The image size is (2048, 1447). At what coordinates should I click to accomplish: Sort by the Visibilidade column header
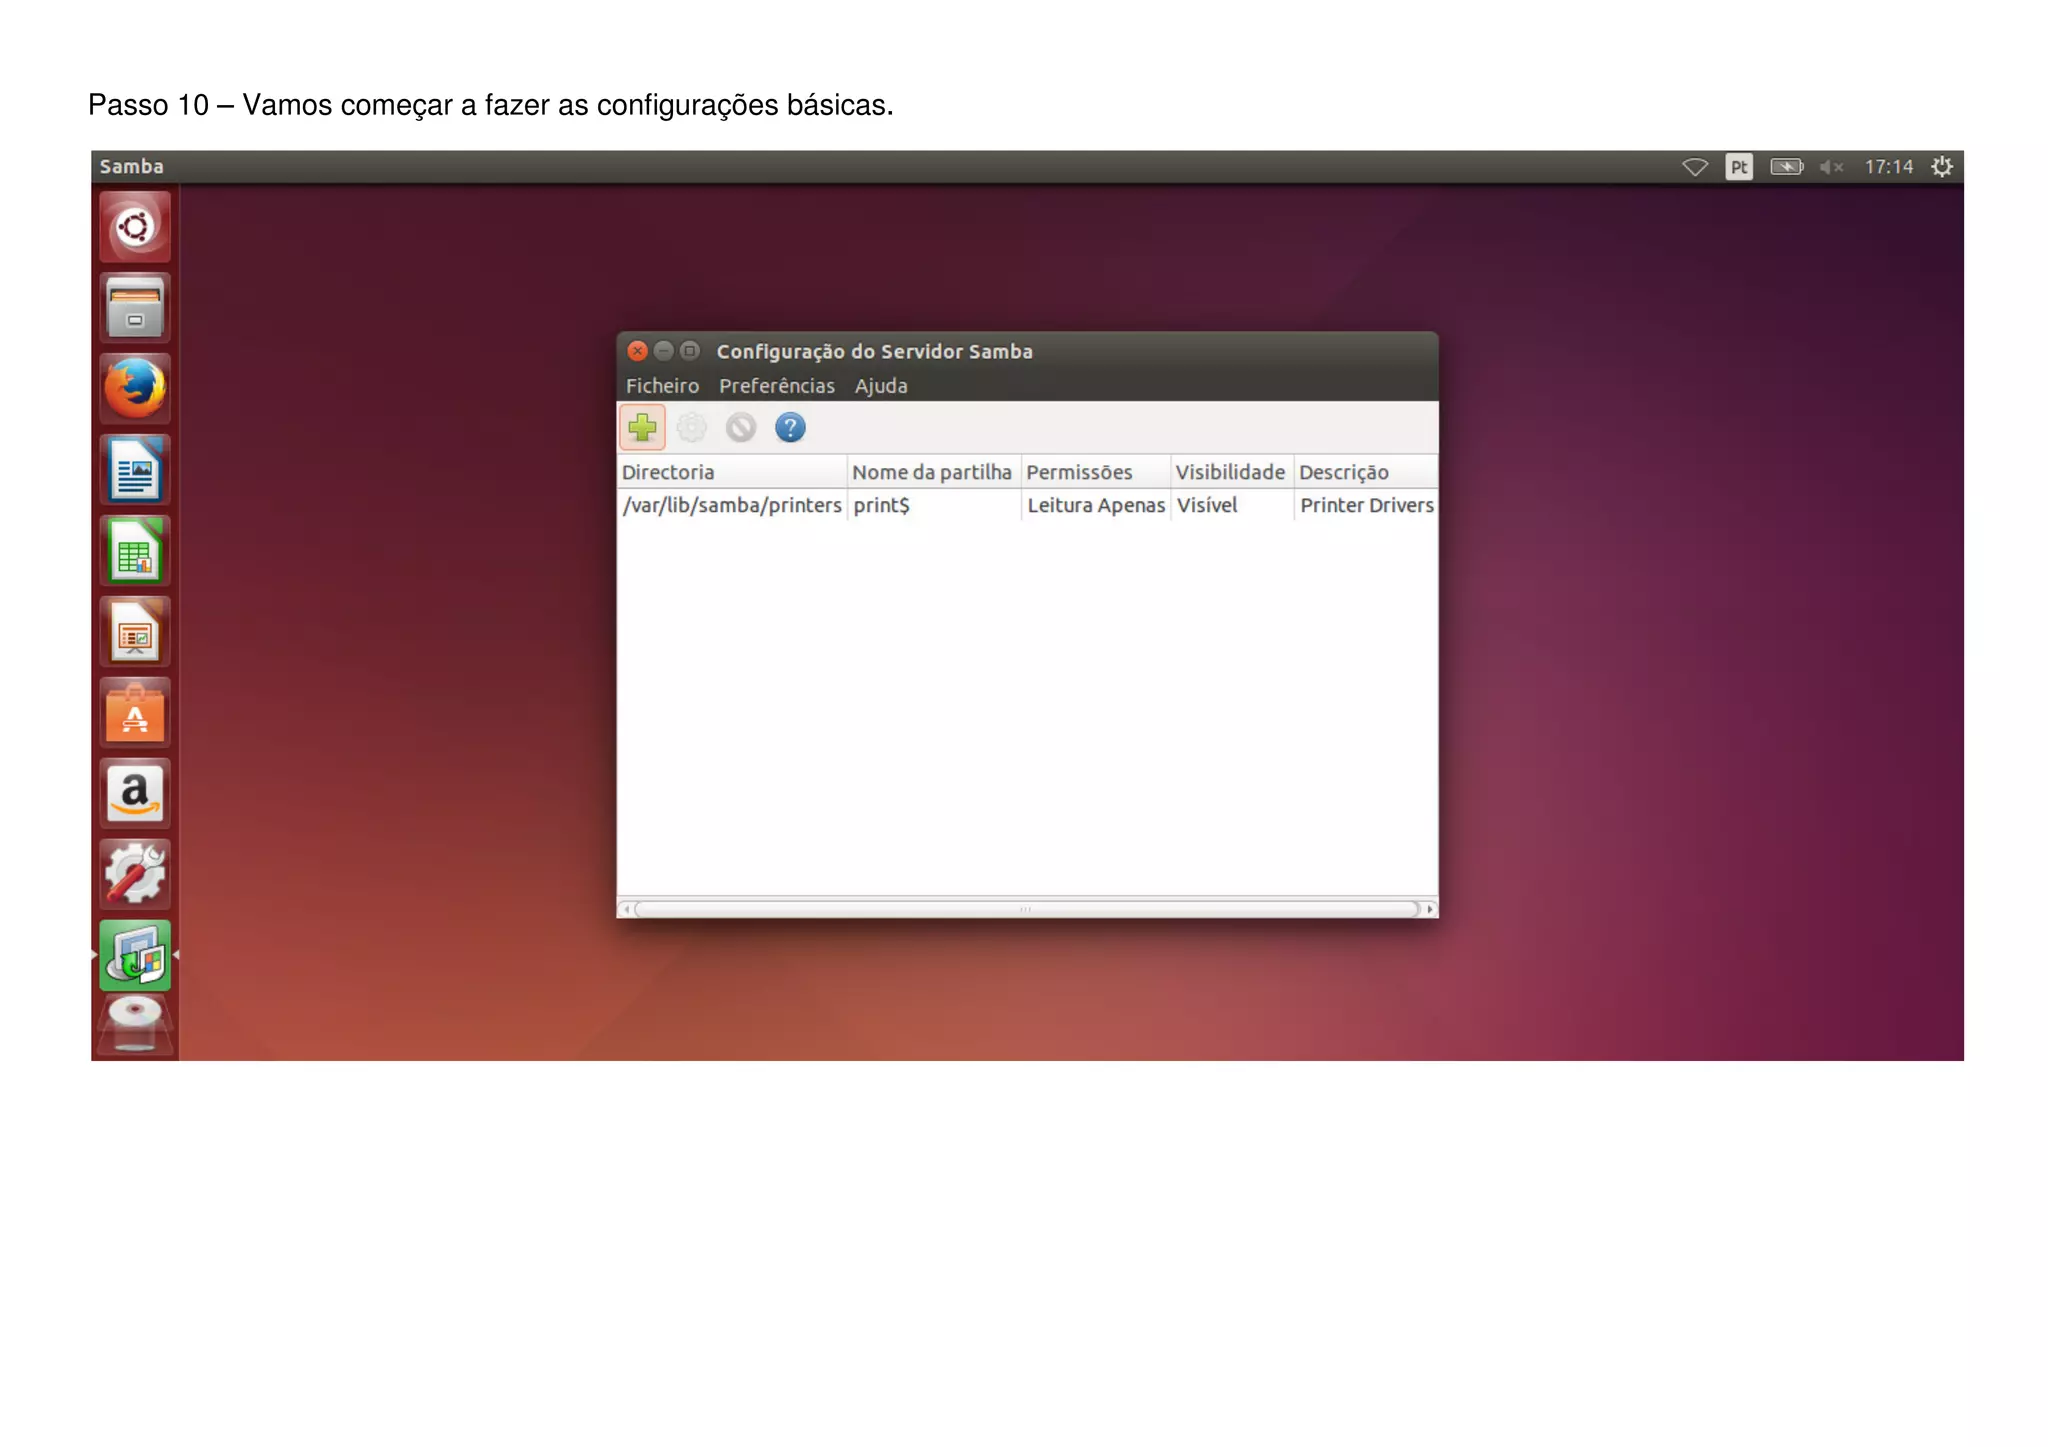point(1232,472)
